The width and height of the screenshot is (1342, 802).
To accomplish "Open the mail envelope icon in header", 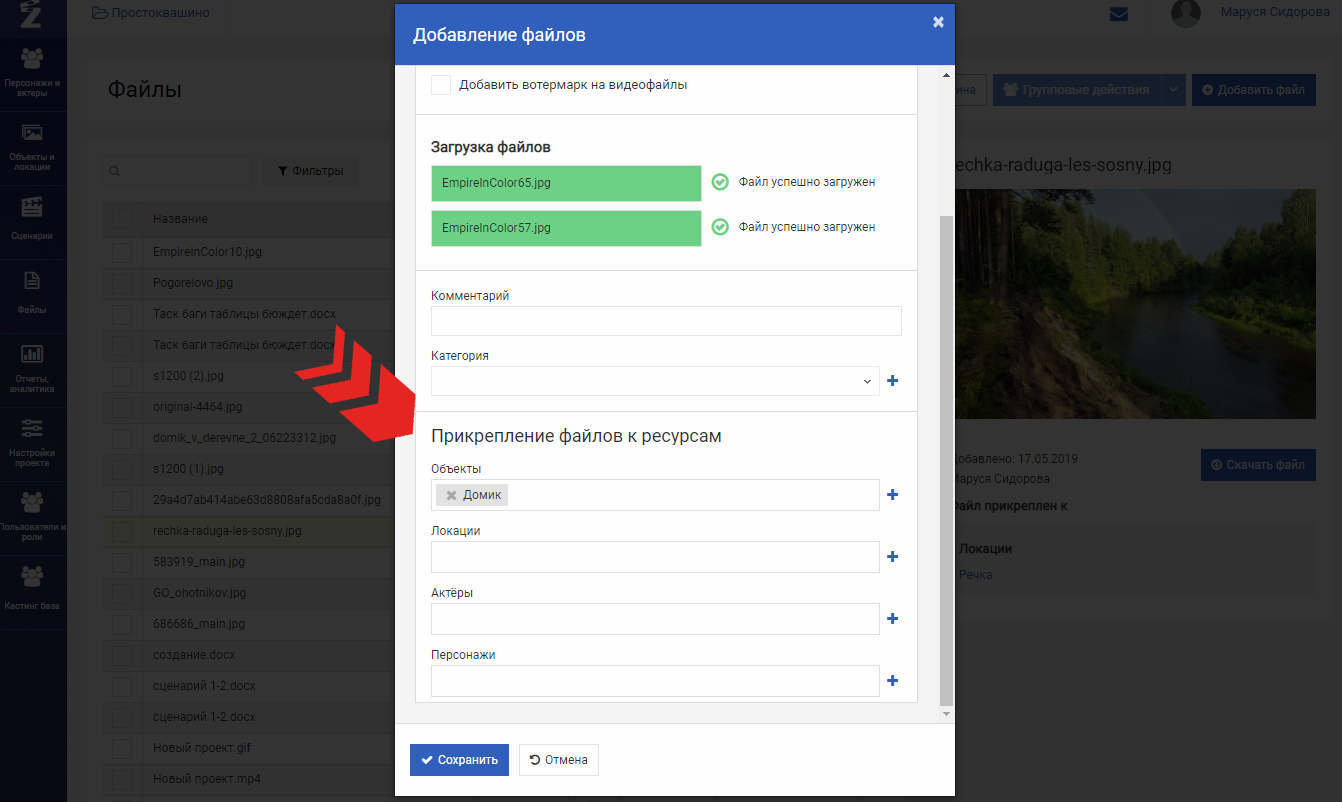I will point(1119,14).
